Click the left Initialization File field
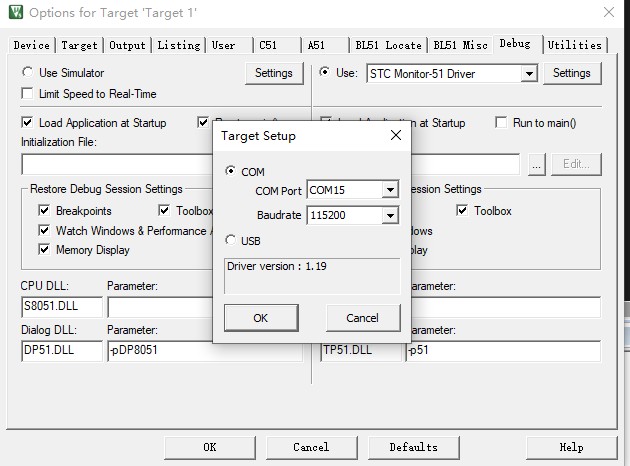The height and width of the screenshot is (466, 630). [117, 164]
